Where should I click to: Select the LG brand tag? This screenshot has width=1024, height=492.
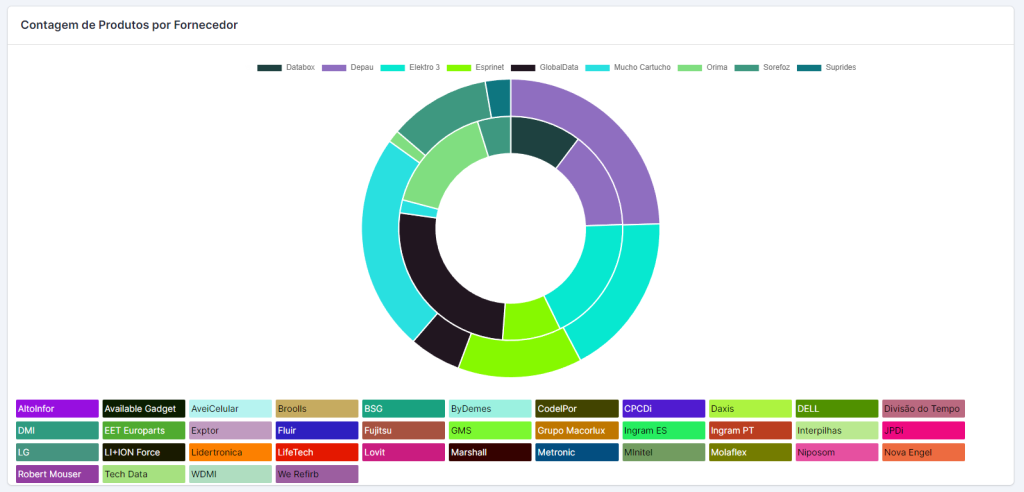(57, 453)
